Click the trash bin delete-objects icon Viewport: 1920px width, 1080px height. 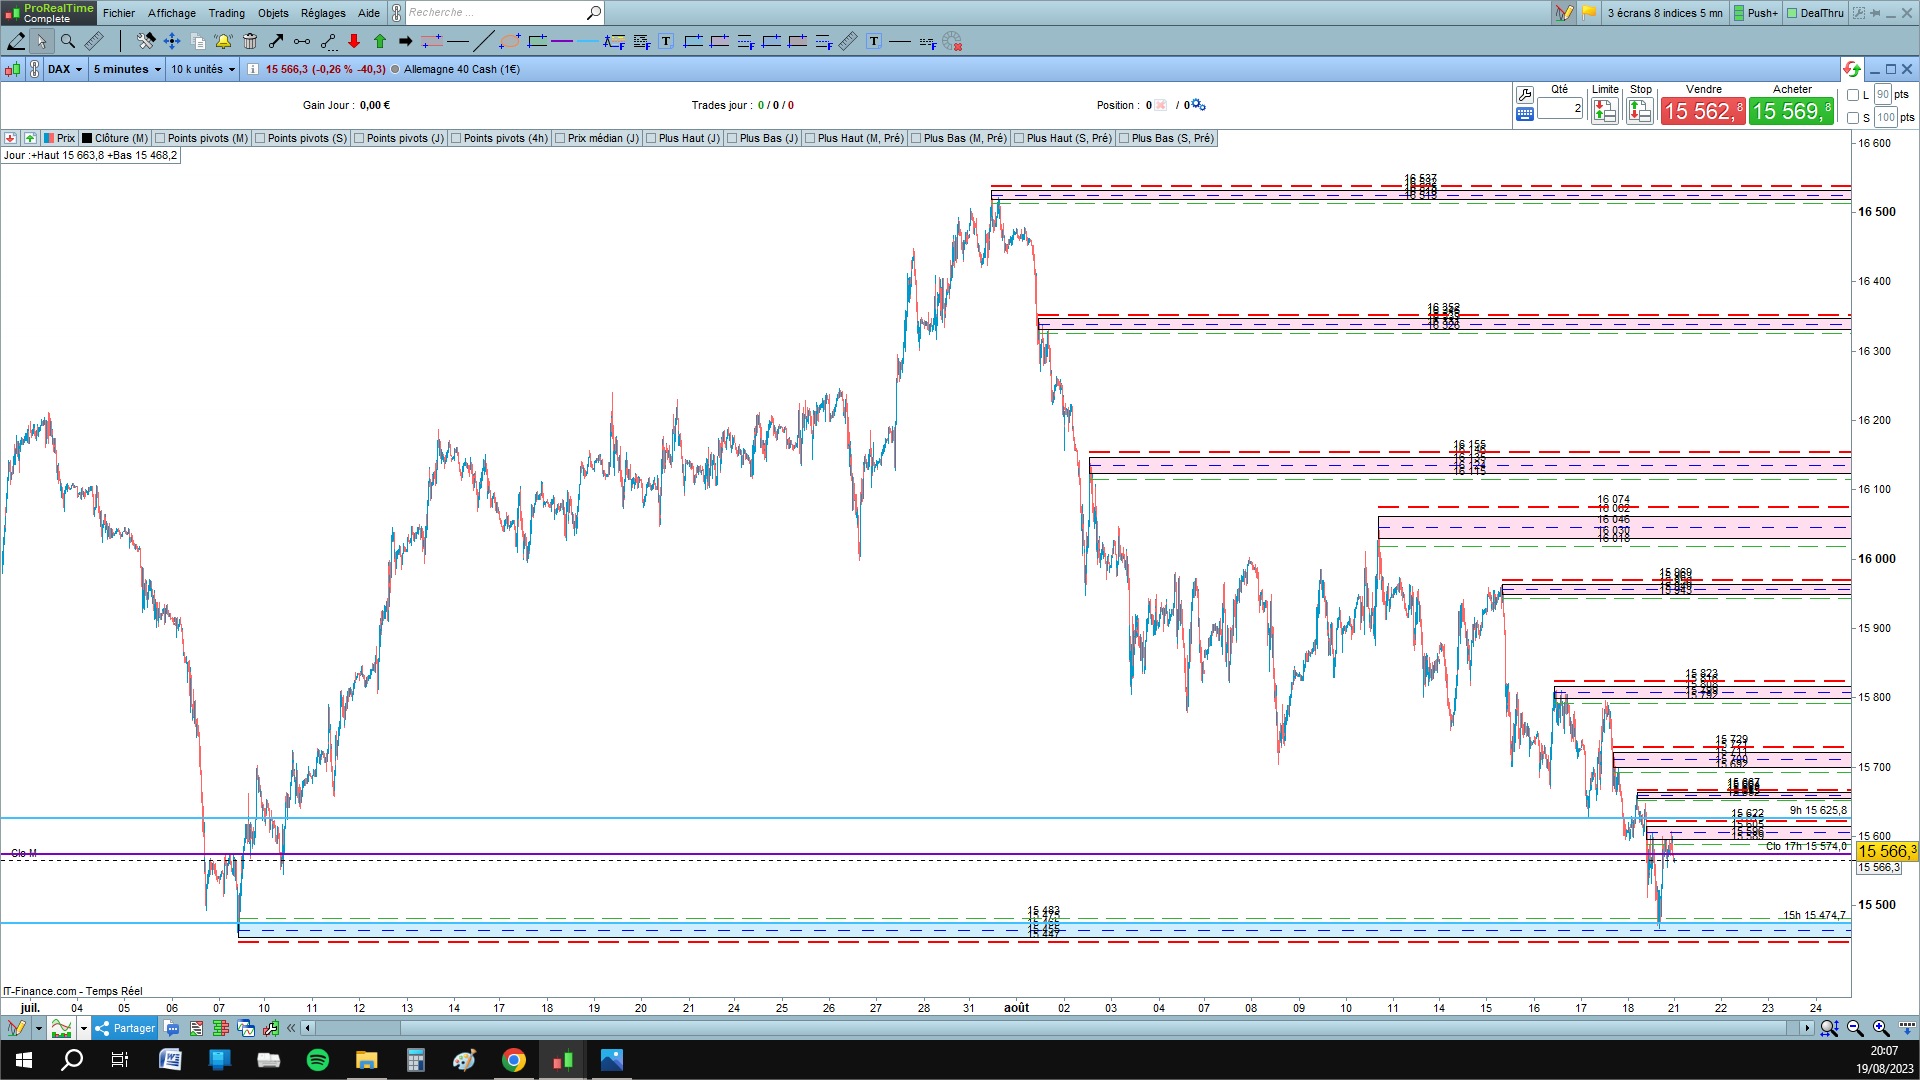pos(250,41)
